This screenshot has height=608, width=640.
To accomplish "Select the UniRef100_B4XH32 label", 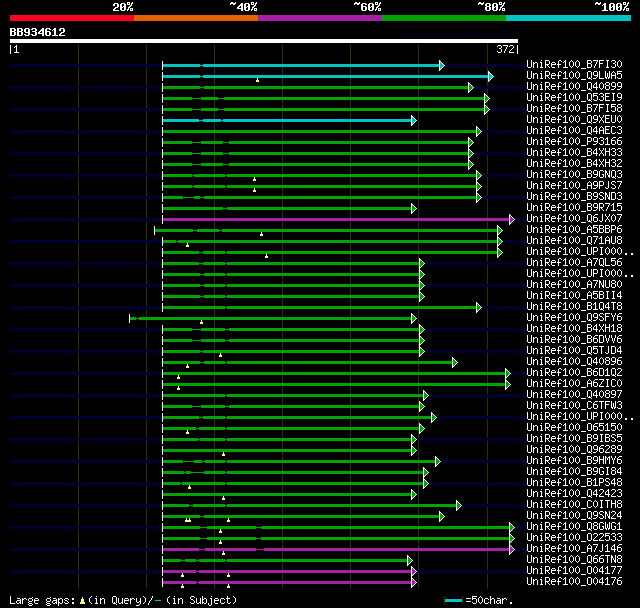I will coord(574,164).
